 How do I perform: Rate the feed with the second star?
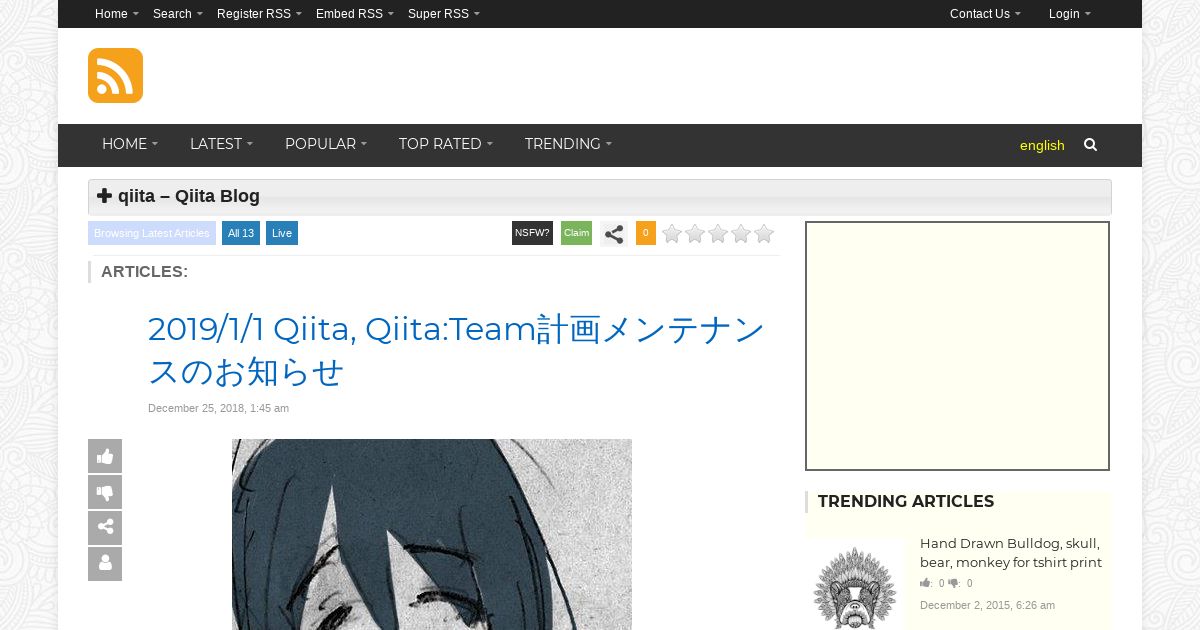695,234
